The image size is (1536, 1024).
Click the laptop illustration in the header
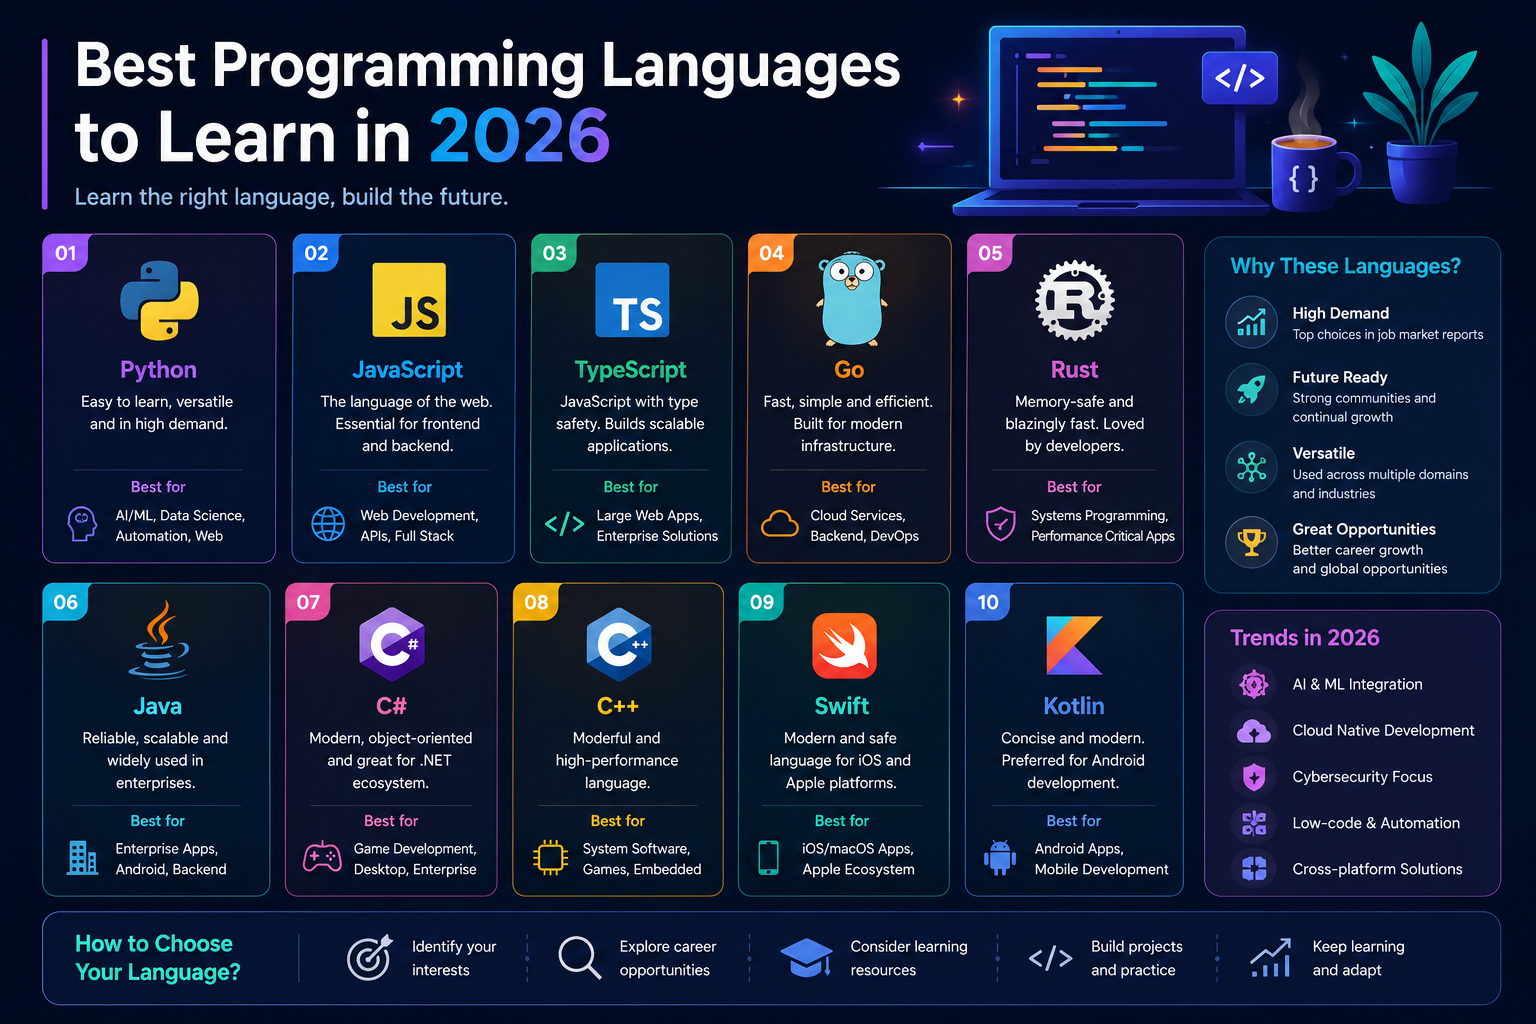[x=1110, y=120]
